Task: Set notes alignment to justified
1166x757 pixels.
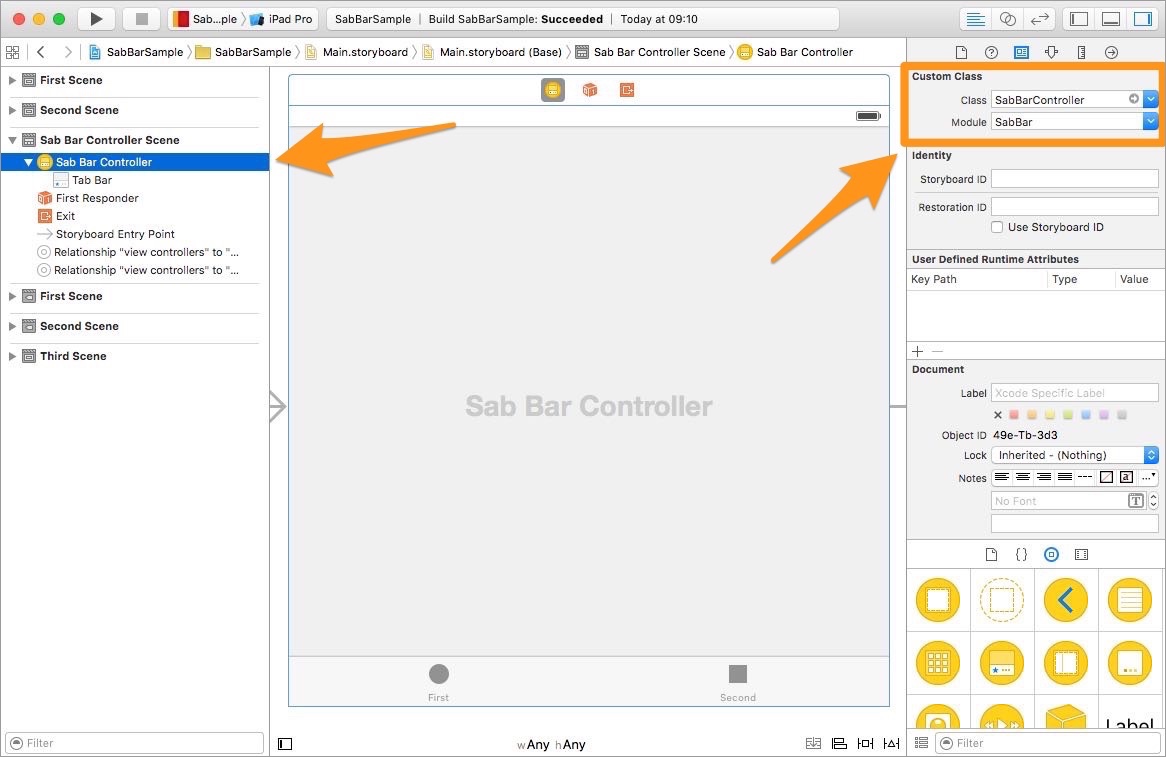Action: (1064, 477)
